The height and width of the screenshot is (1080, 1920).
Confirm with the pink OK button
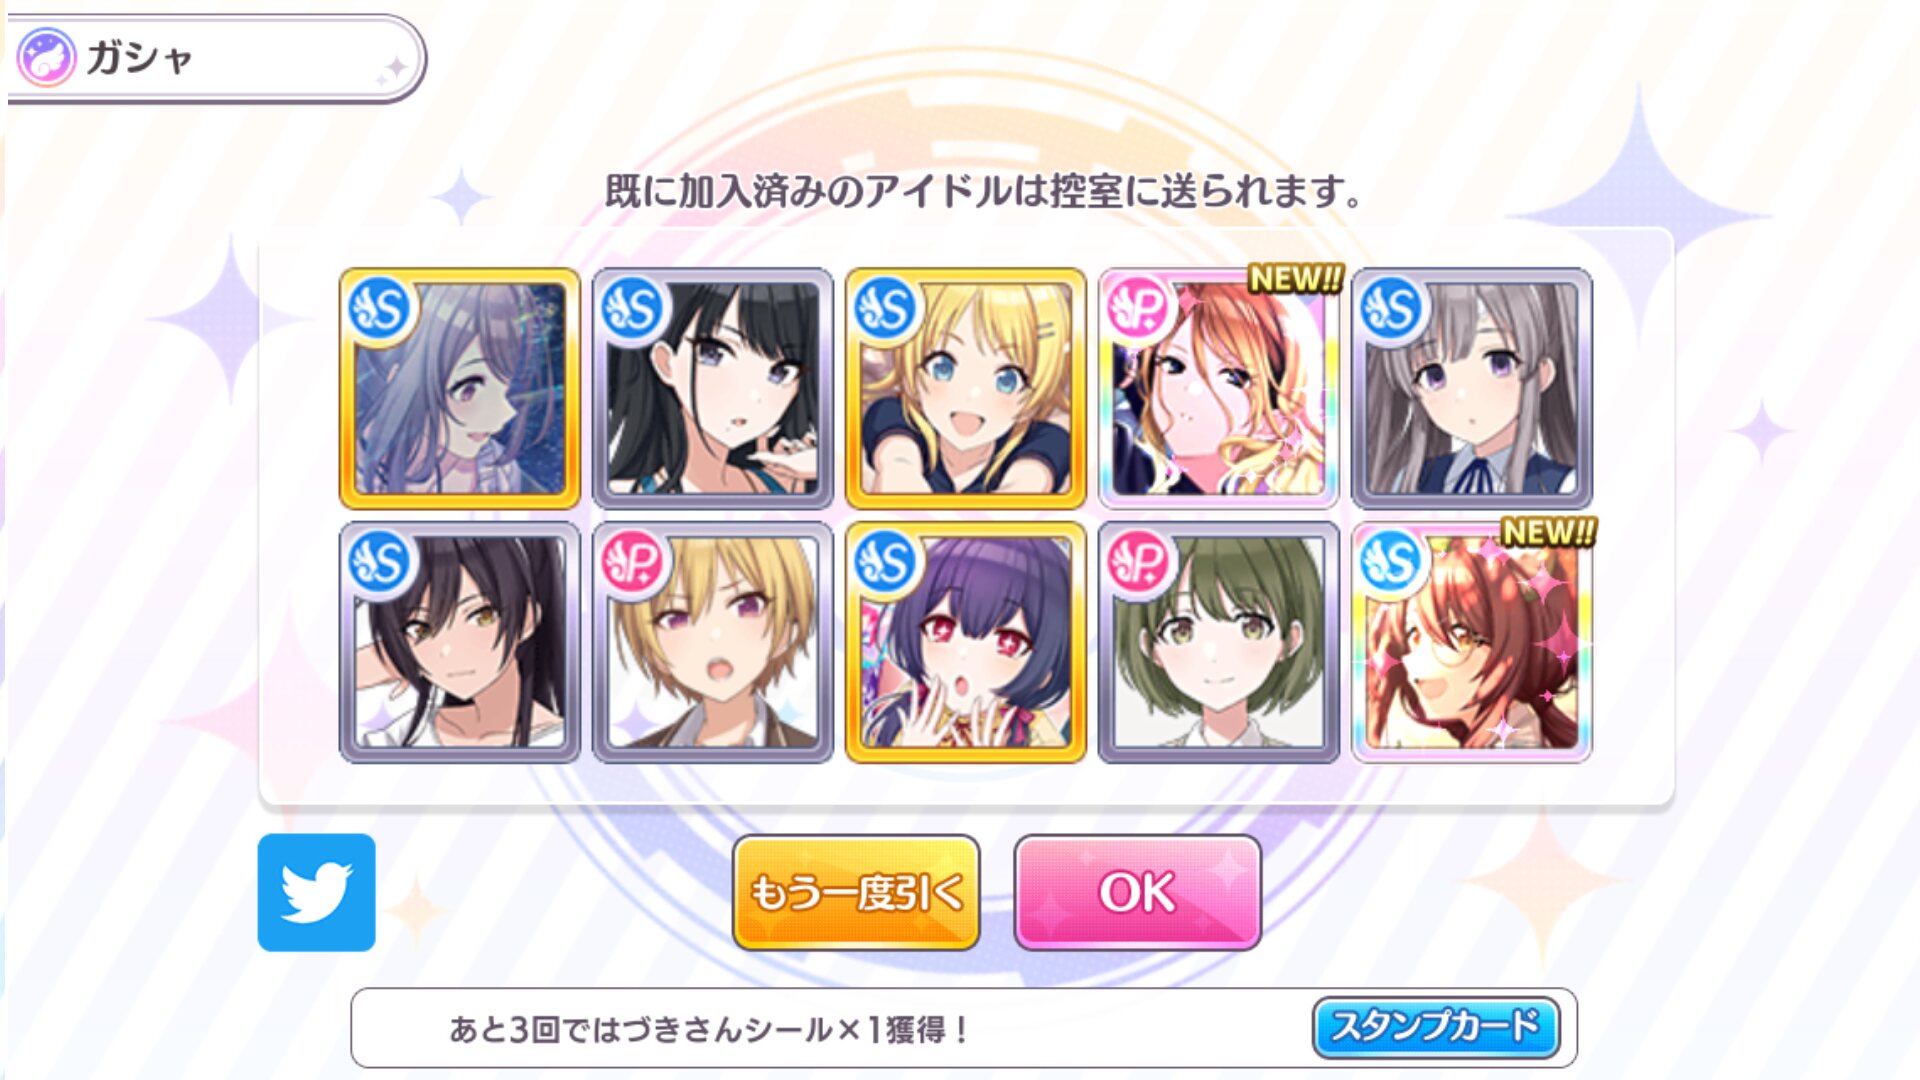point(1137,892)
